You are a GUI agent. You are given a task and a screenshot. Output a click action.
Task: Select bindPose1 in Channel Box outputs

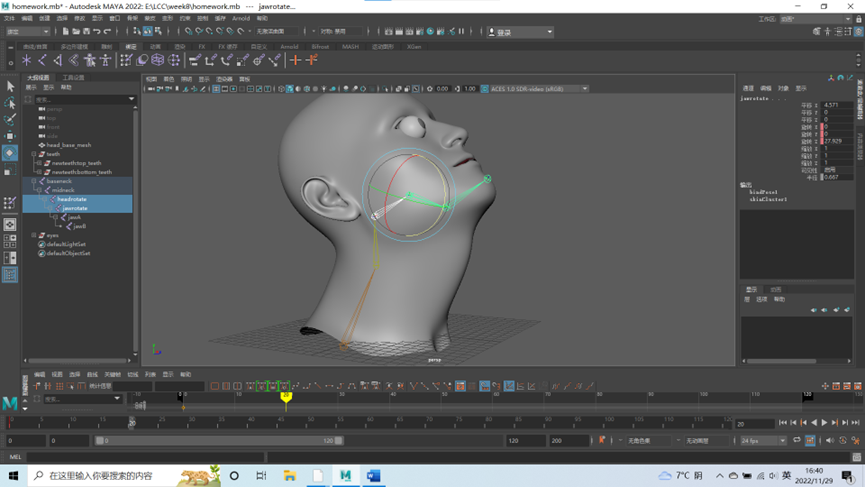click(763, 192)
